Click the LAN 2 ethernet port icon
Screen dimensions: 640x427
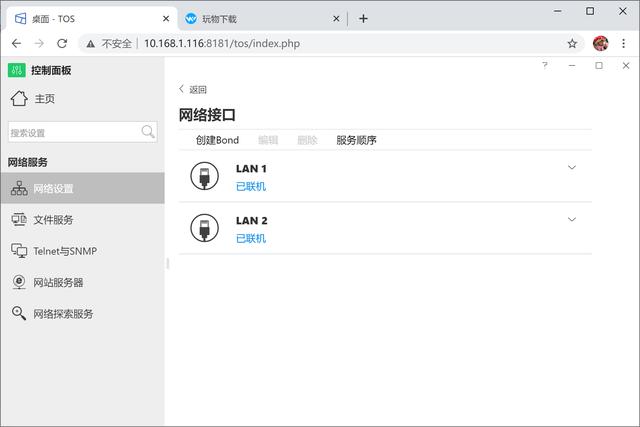coord(204,228)
